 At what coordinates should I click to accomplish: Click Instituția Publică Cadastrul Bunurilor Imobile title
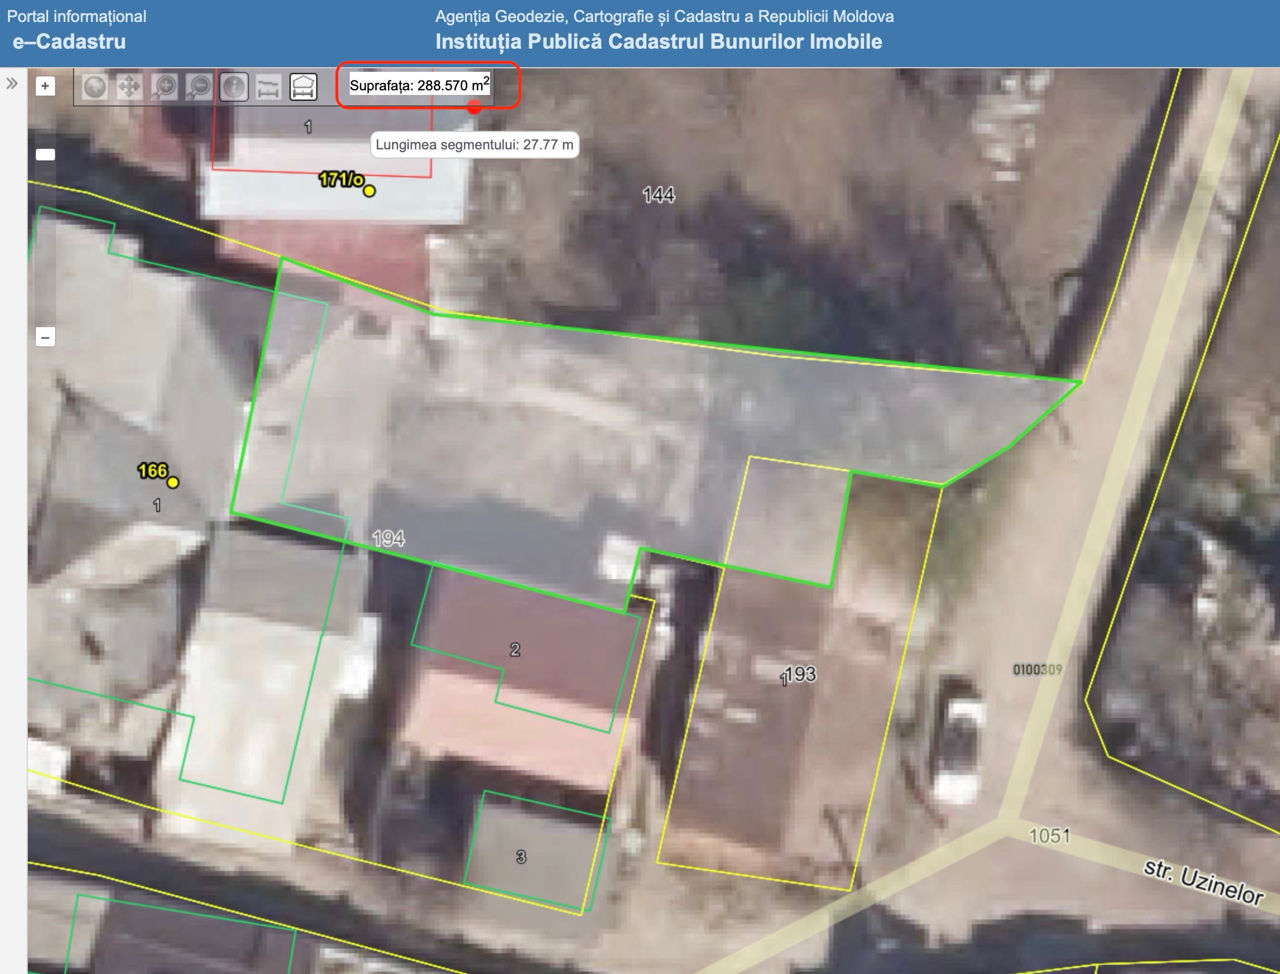(658, 42)
